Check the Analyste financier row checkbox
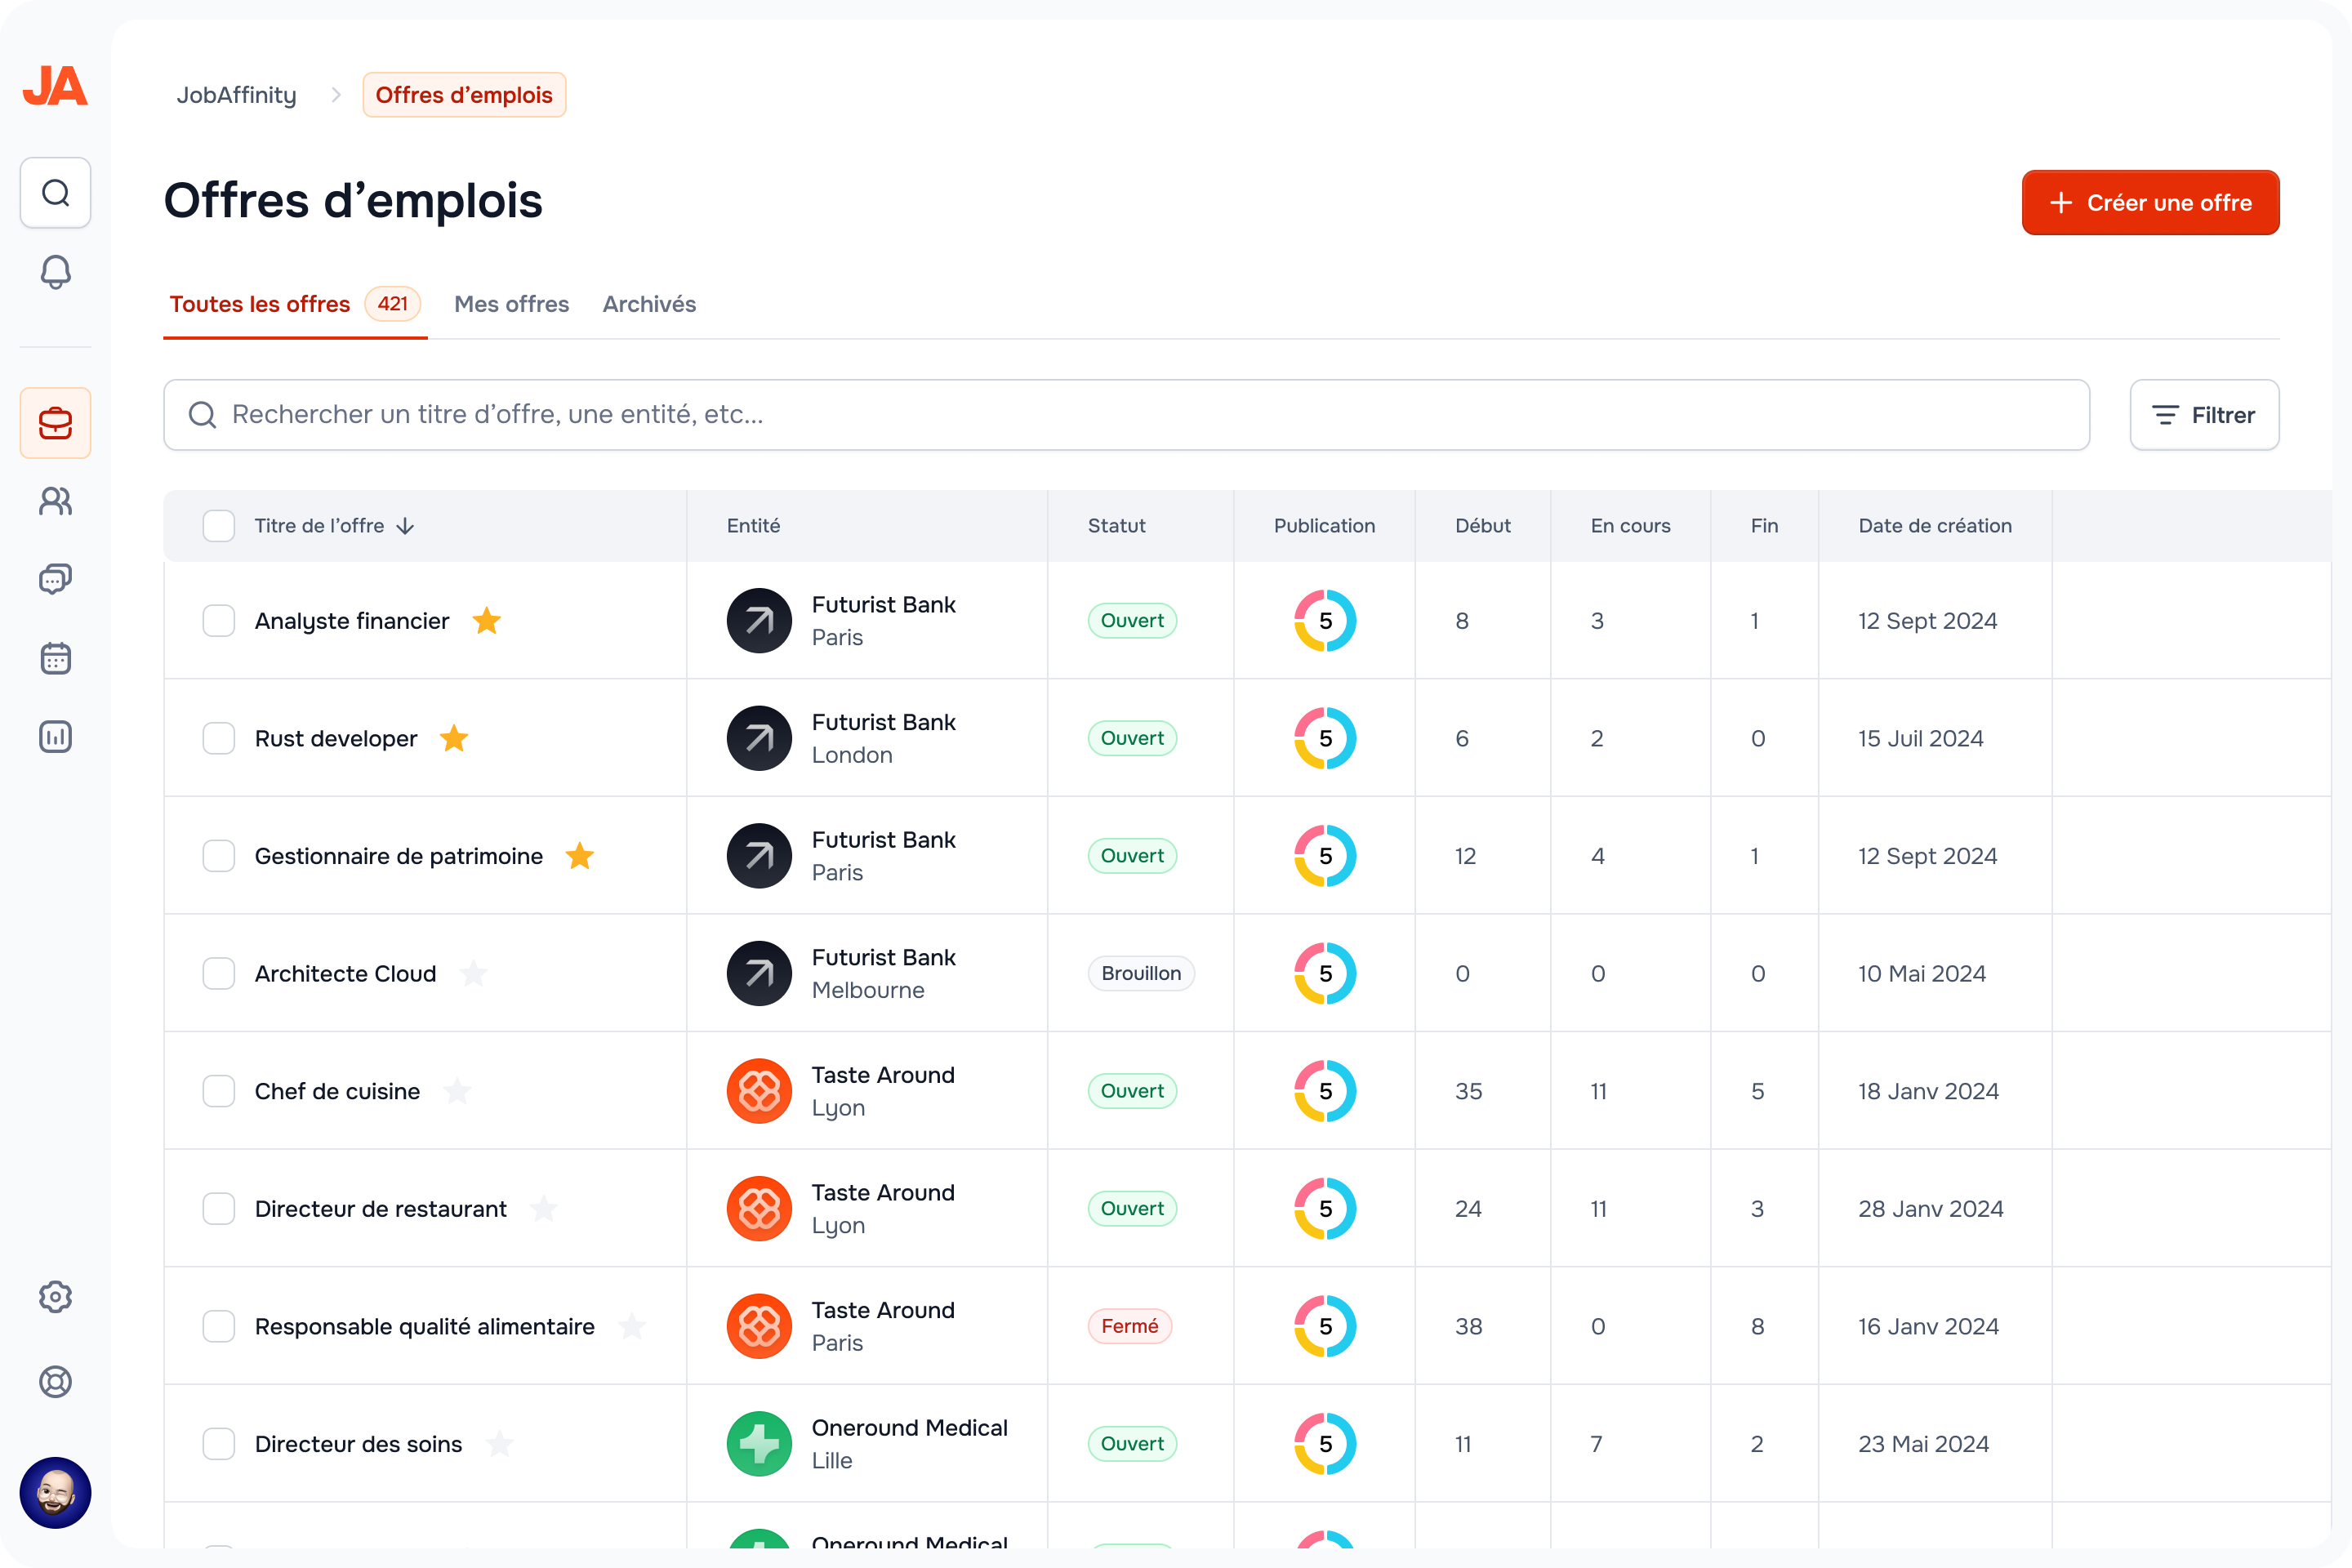 coord(218,621)
